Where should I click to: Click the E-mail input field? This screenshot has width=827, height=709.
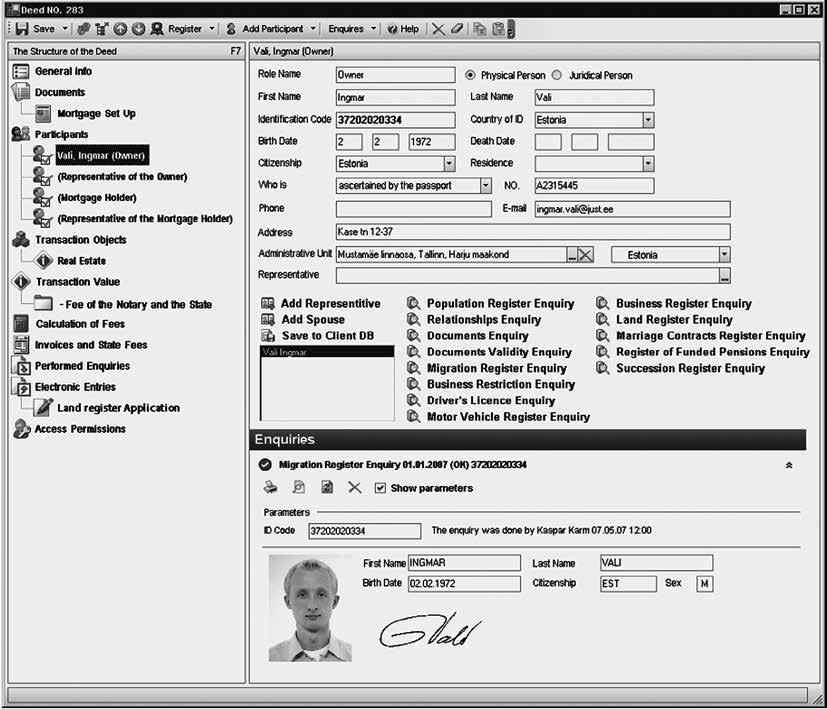click(x=632, y=209)
